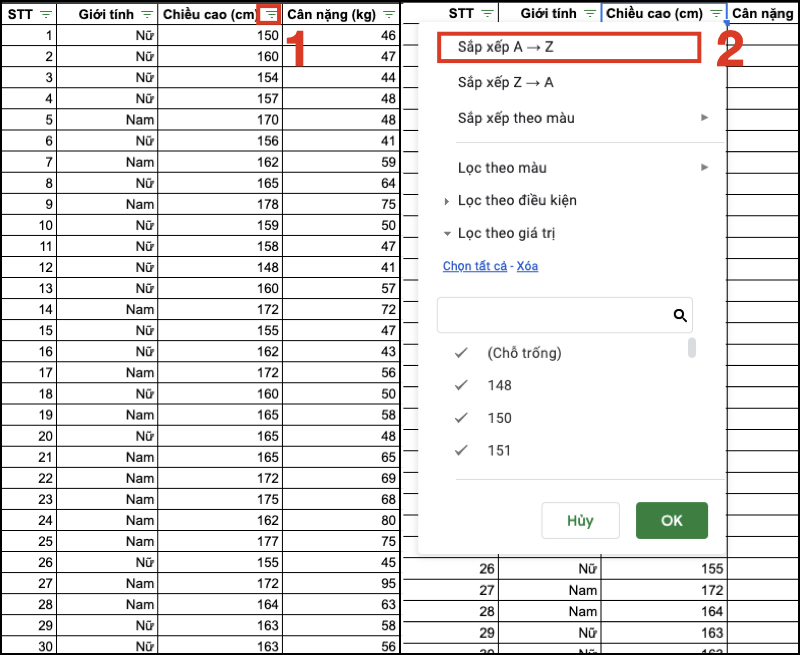Uncheck the 151 filter value
The image size is (800, 655).
tap(461, 450)
